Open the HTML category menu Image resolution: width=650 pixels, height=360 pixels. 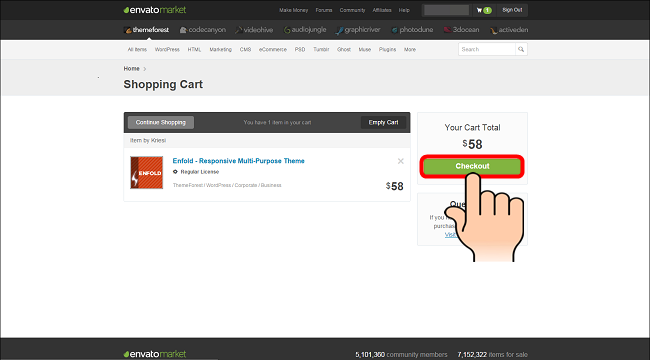coord(194,49)
